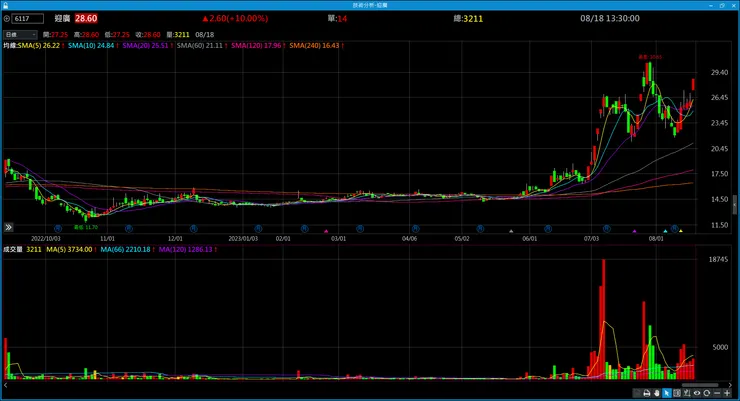The width and height of the screenshot is (740, 401).
Task: Click the SMA(20) 25.51 indicator label
Action: tap(145, 46)
